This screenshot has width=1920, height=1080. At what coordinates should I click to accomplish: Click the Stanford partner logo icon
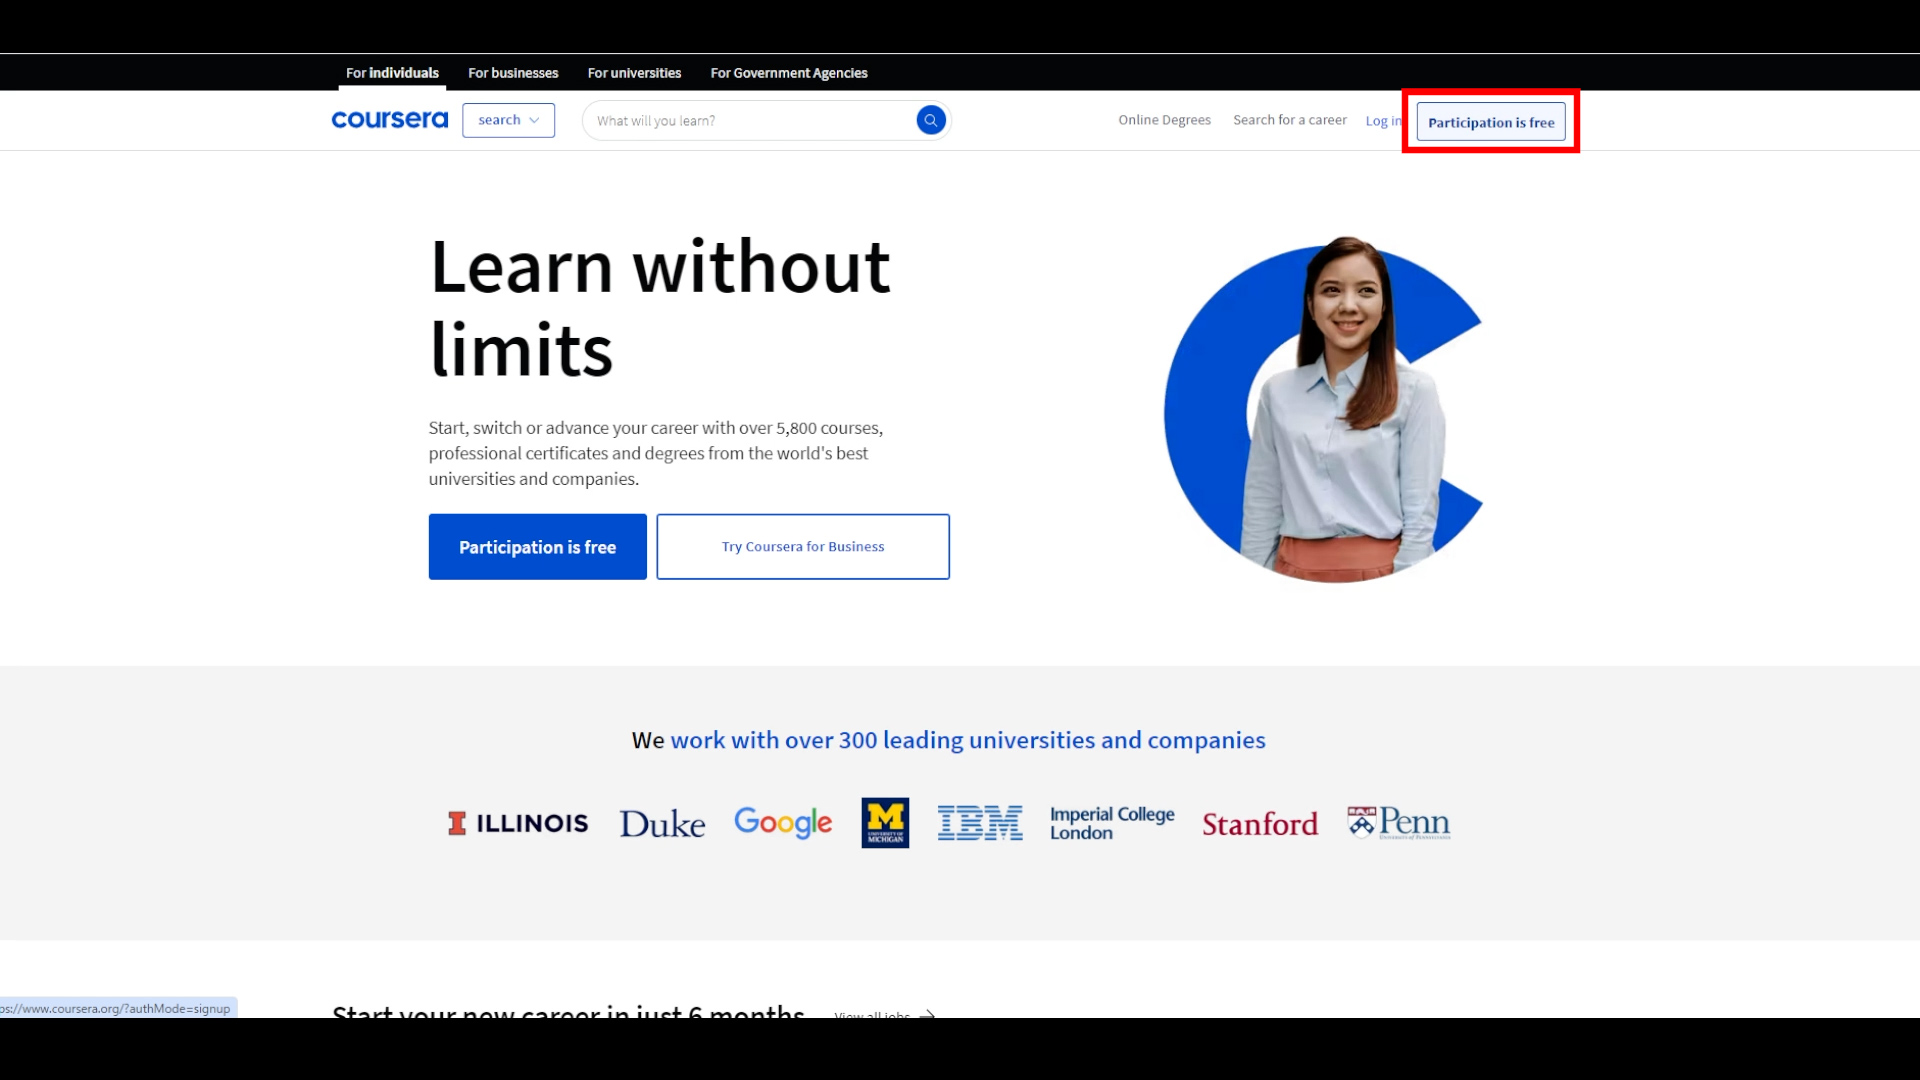click(1259, 823)
